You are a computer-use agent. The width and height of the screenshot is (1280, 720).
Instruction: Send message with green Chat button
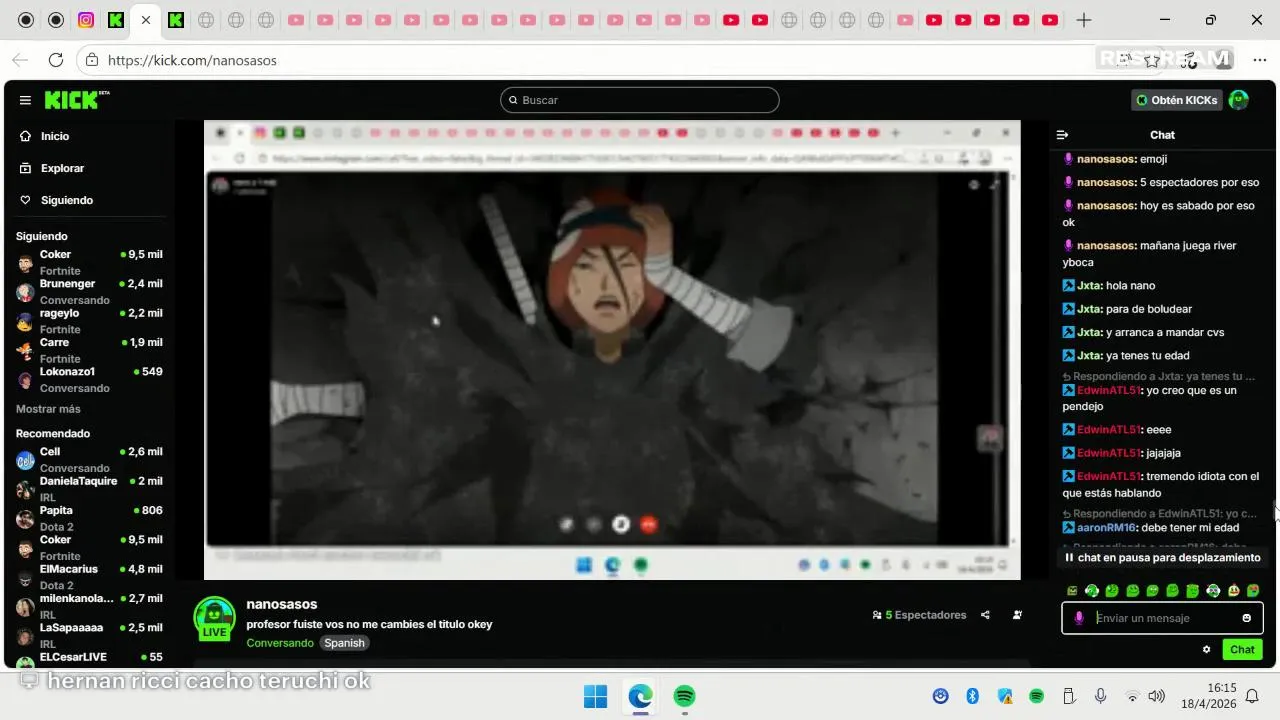pos(1242,650)
